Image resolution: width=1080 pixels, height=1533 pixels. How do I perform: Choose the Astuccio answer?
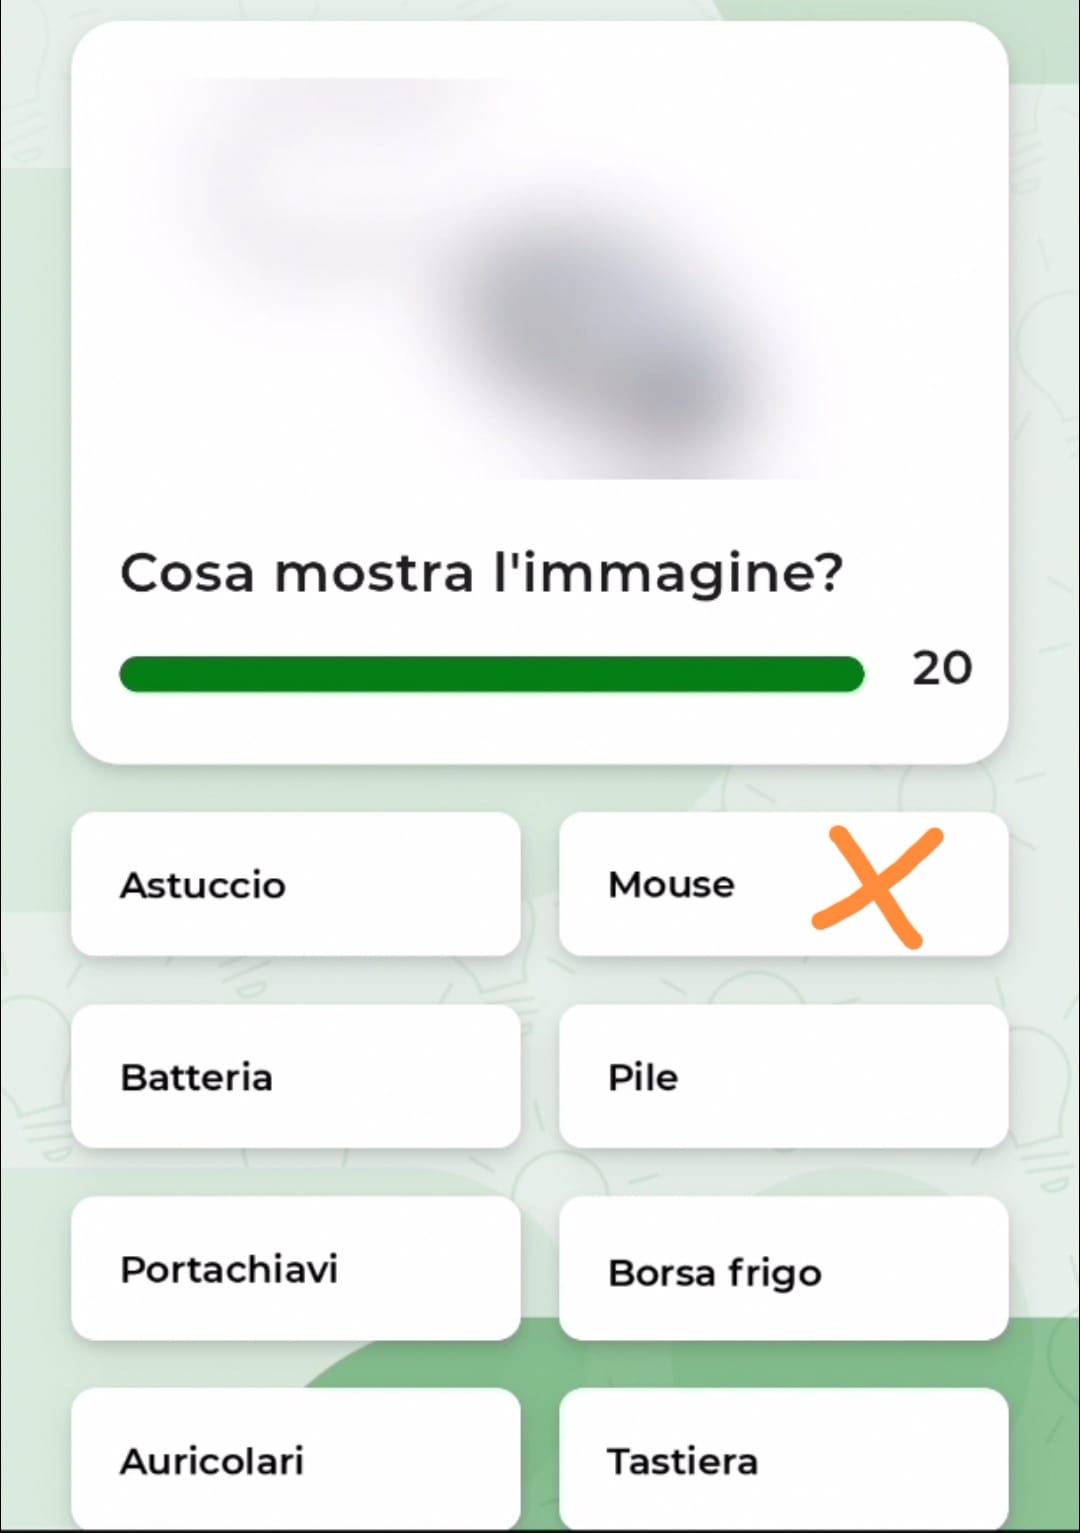click(x=295, y=884)
